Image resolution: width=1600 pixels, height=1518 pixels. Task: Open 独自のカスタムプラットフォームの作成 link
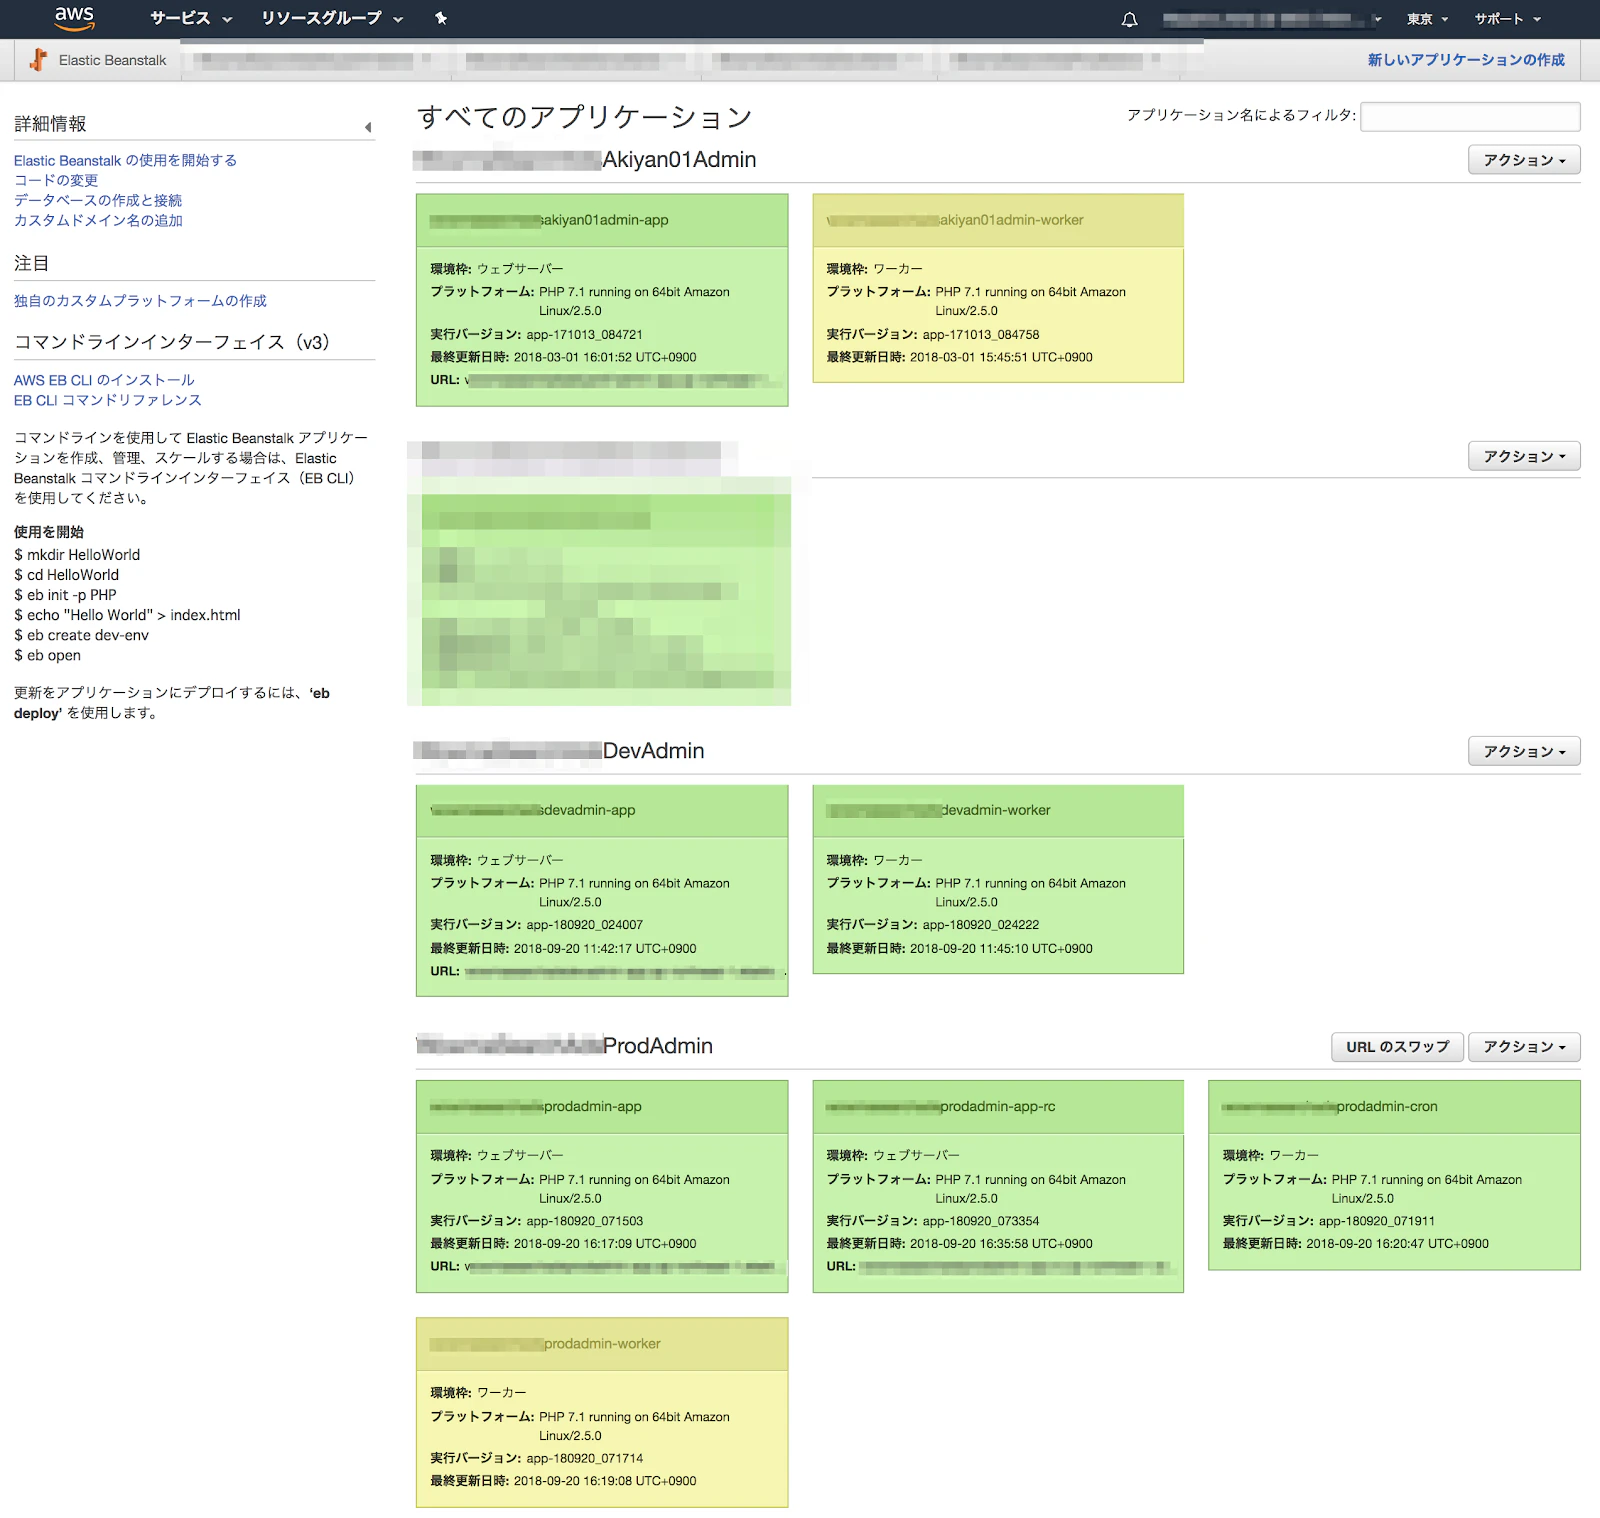tap(140, 301)
